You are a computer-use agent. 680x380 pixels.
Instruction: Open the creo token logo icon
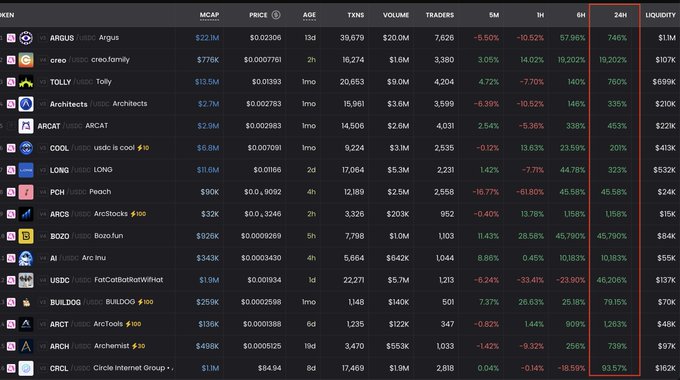tap(26, 60)
